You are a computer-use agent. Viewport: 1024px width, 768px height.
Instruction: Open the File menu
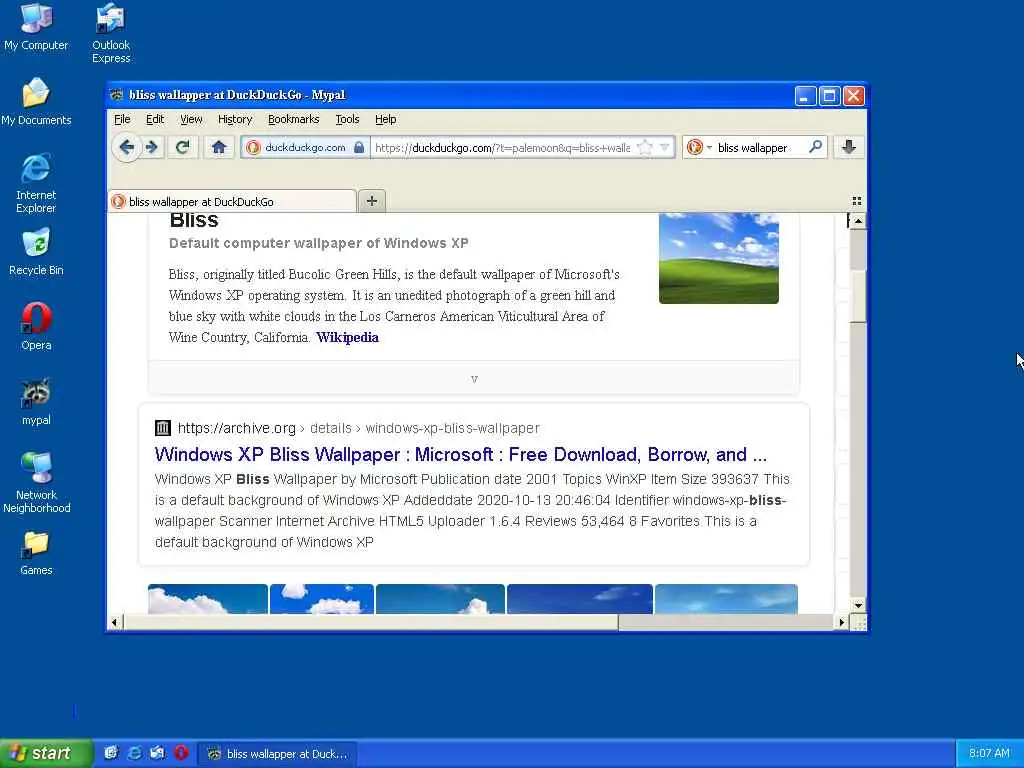pos(122,119)
